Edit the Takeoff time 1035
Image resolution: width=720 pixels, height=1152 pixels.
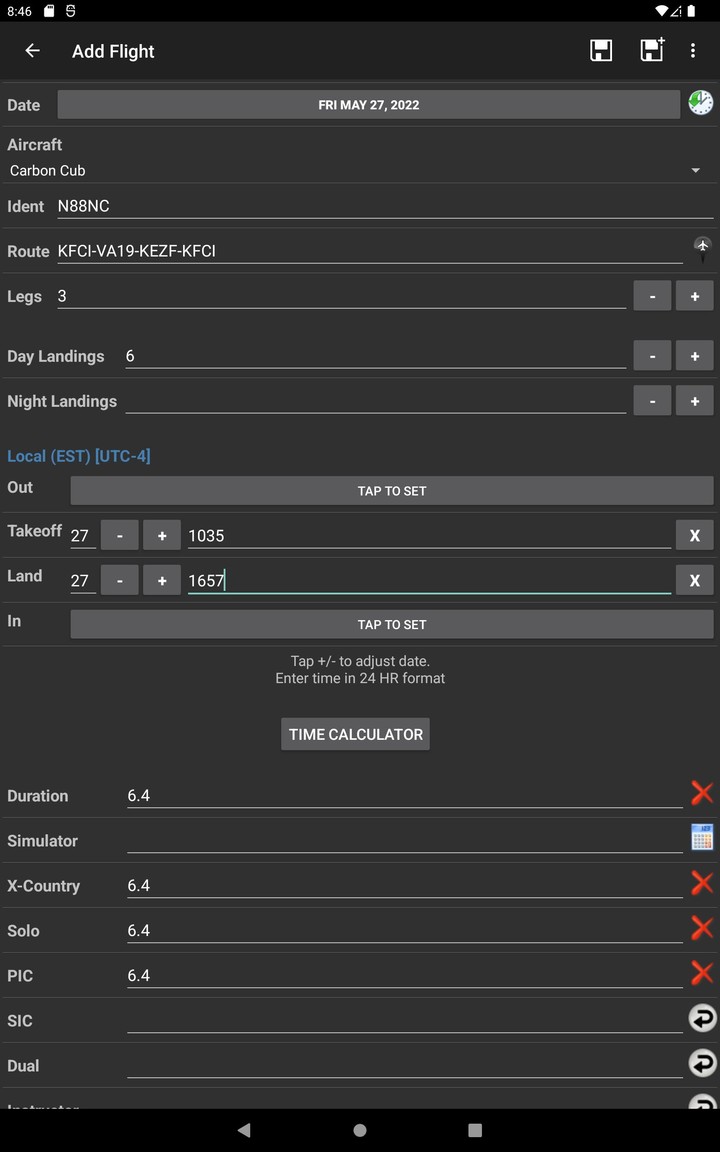429,536
